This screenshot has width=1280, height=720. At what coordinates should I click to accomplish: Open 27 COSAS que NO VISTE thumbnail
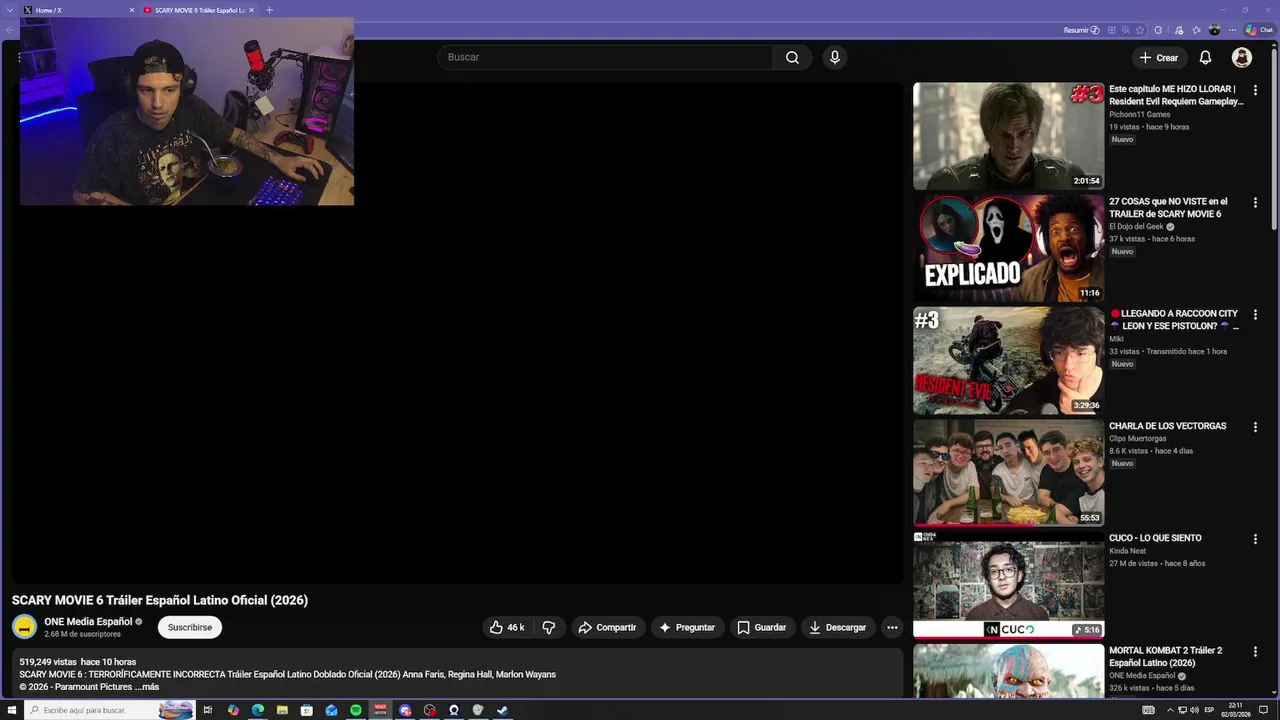click(1008, 248)
